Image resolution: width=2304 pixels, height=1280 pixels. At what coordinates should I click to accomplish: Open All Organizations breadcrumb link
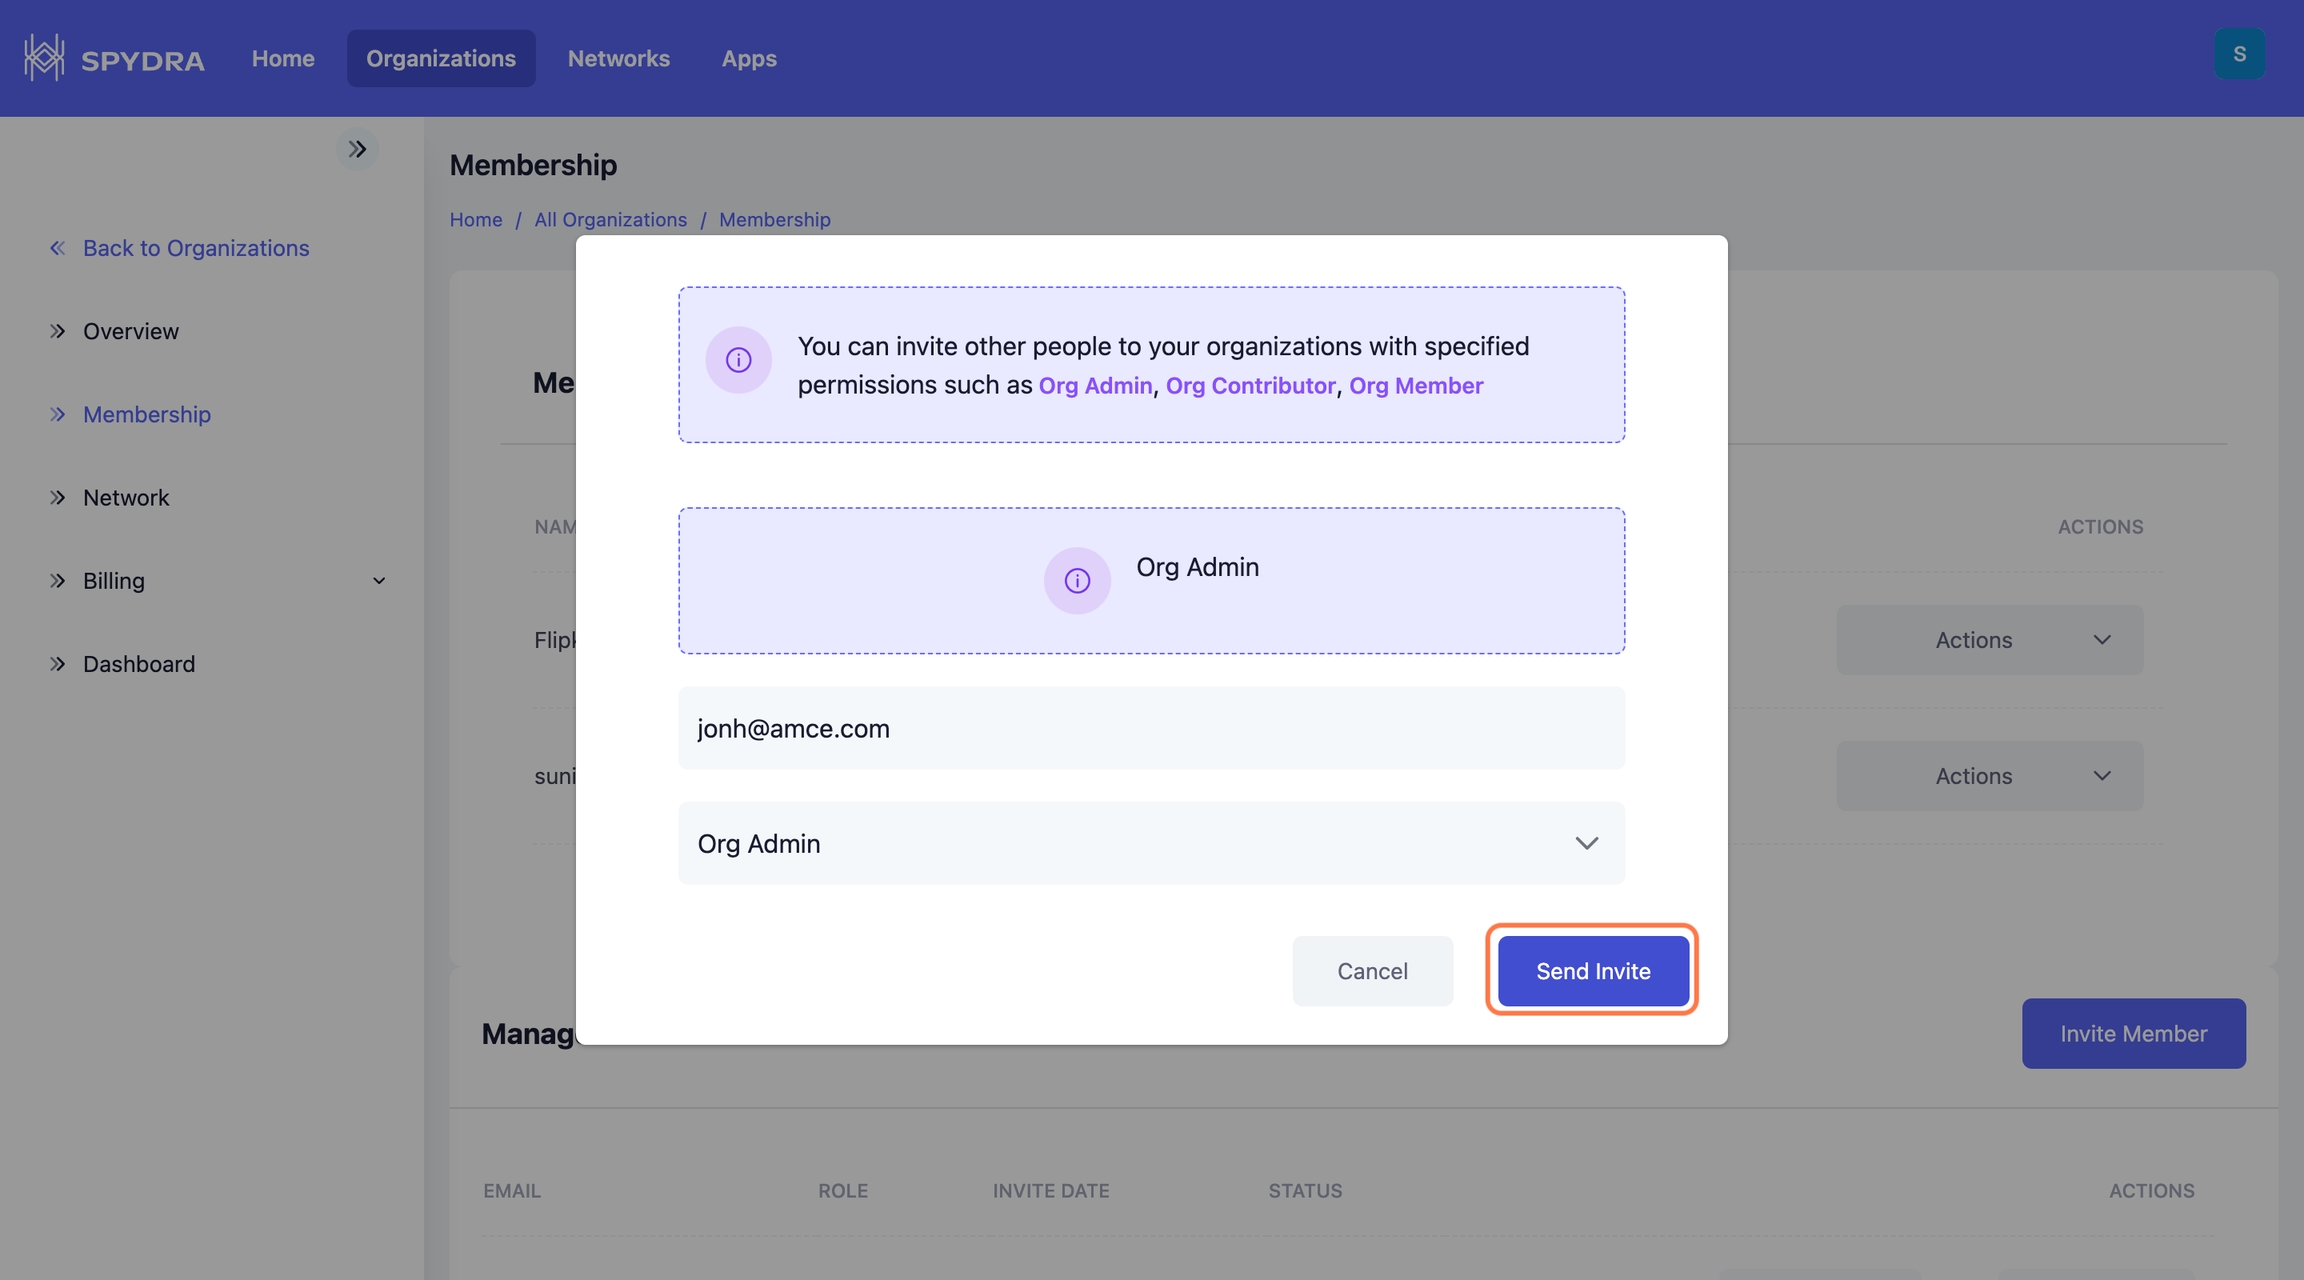[610, 220]
